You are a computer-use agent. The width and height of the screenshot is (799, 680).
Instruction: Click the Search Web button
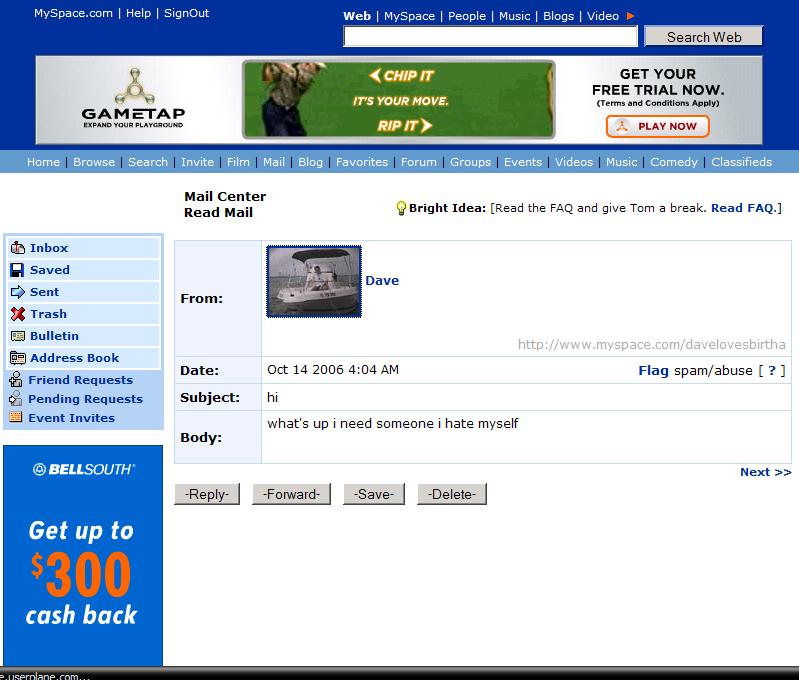click(x=704, y=37)
